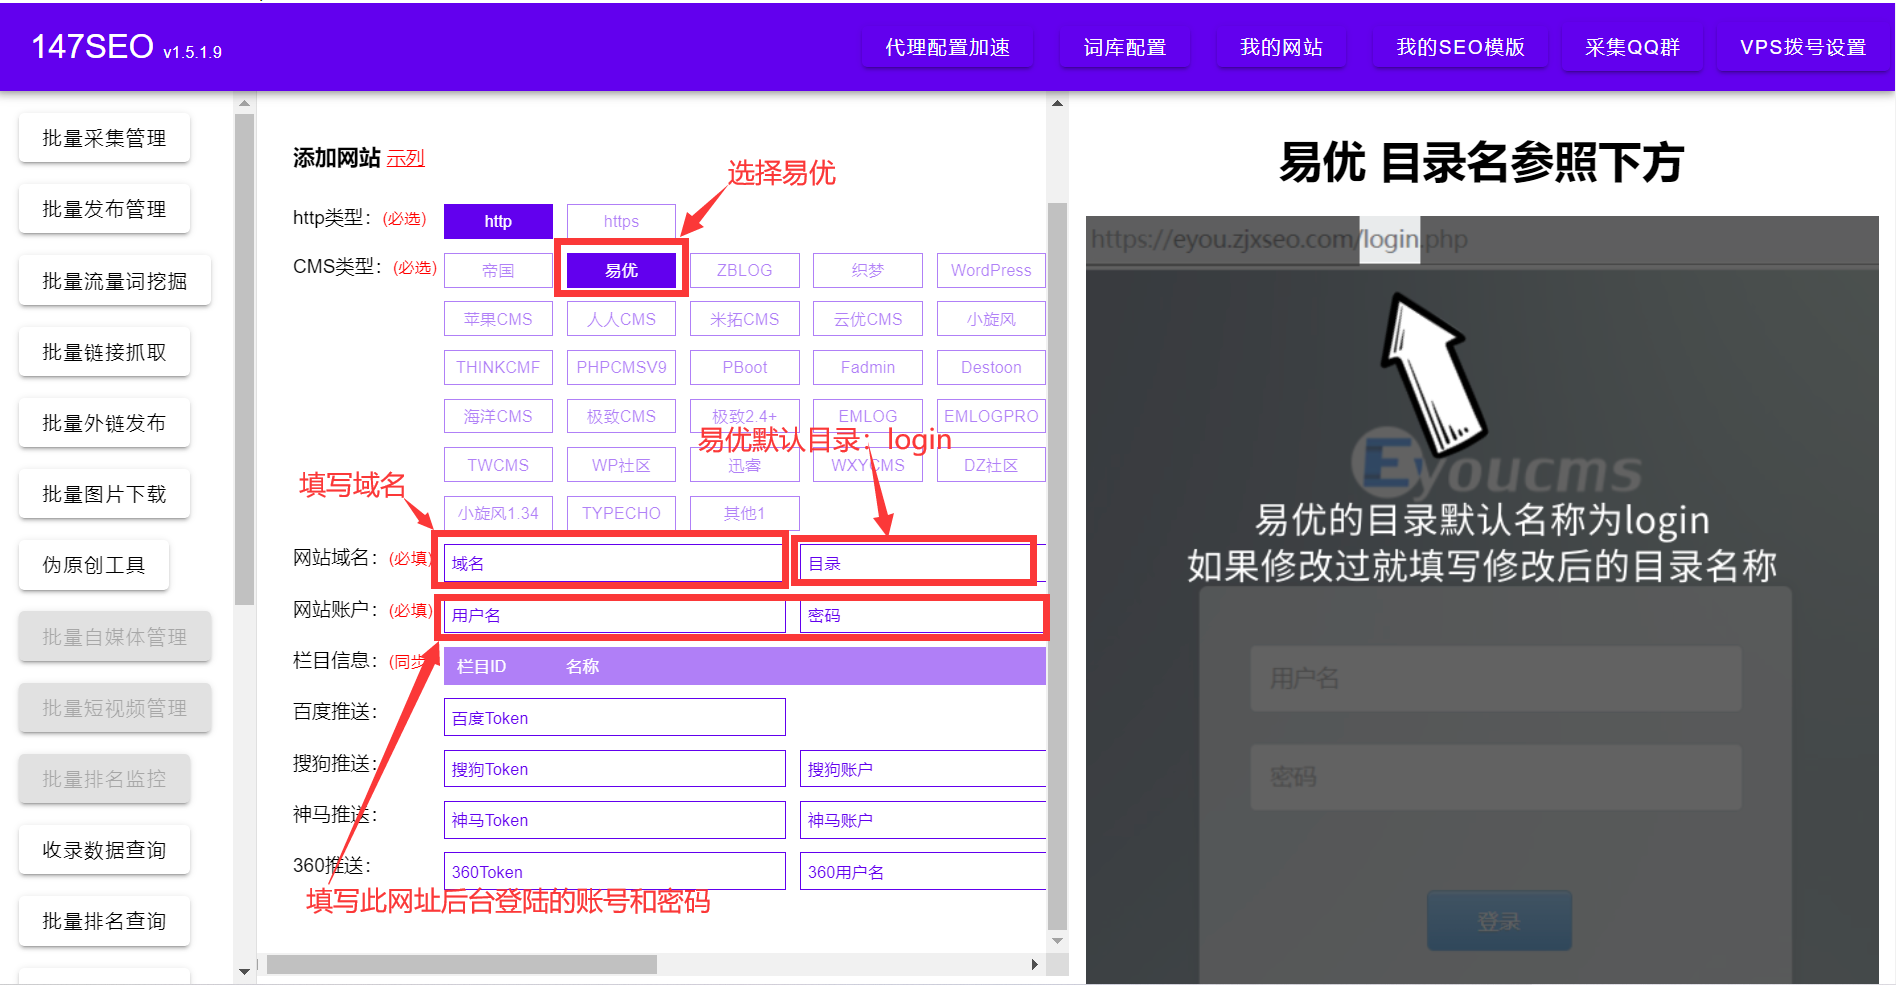Click the 批量短视频管理 sidebar button
The width and height of the screenshot is (1896, 985).
[x=115, y=708]
